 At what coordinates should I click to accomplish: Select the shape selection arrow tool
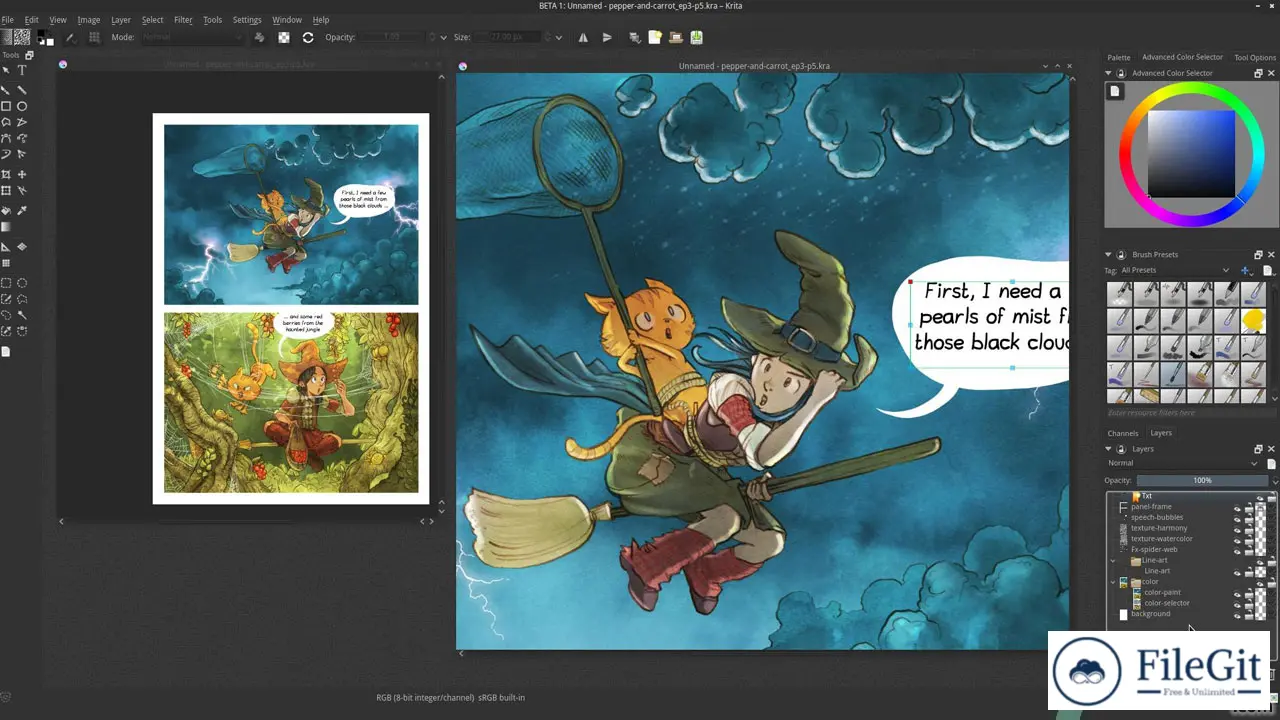[x=6, y=70]
